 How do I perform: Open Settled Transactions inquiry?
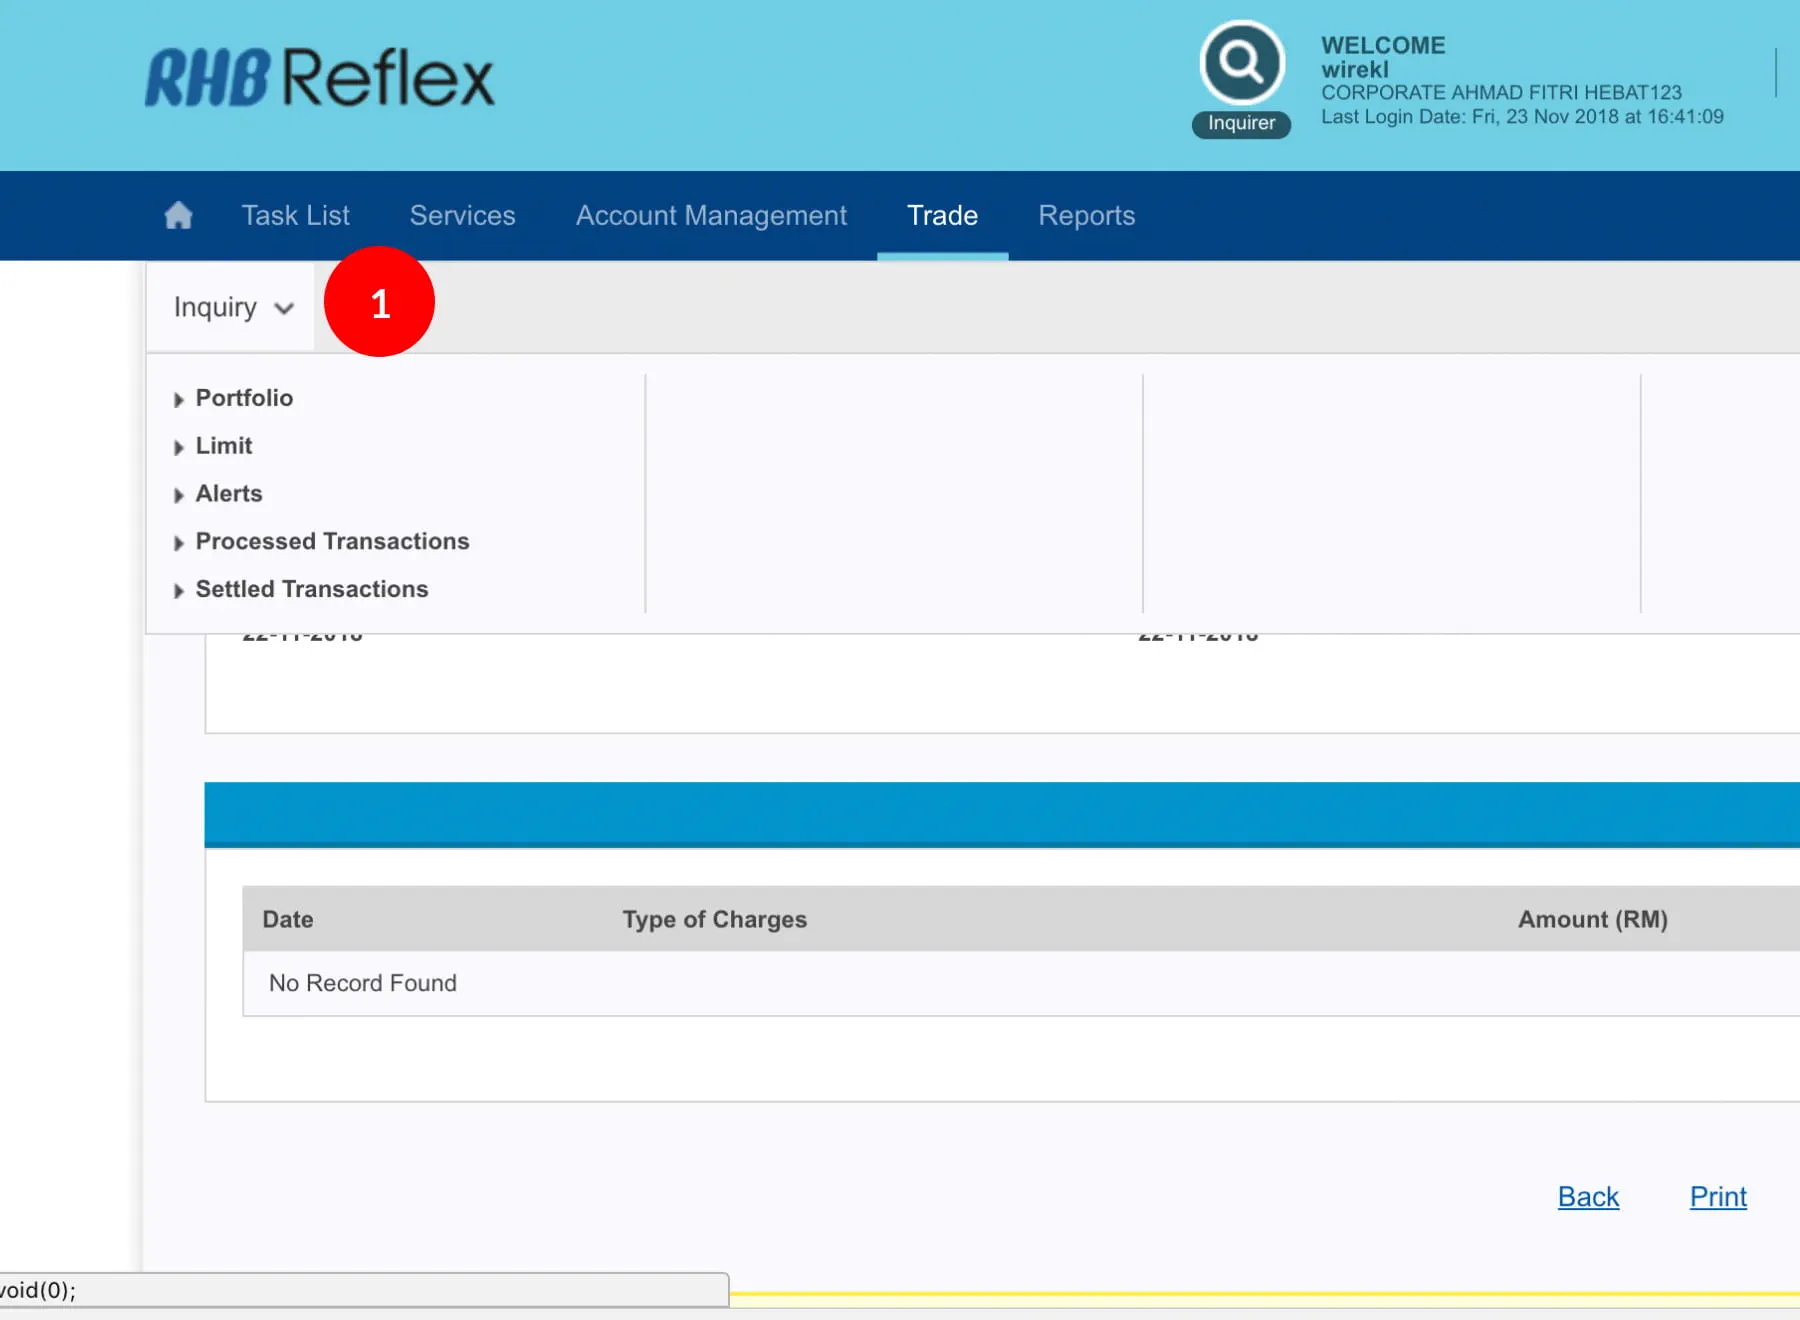coord(311,589)
